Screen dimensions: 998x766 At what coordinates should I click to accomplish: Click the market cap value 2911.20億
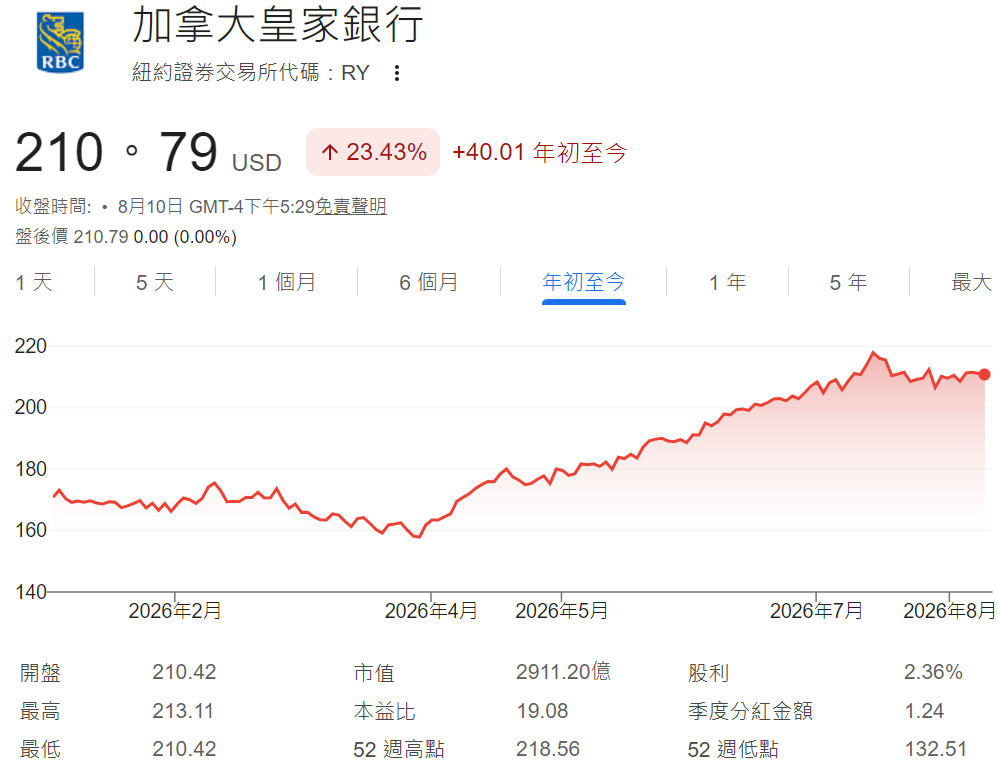(x=563, y=672)
